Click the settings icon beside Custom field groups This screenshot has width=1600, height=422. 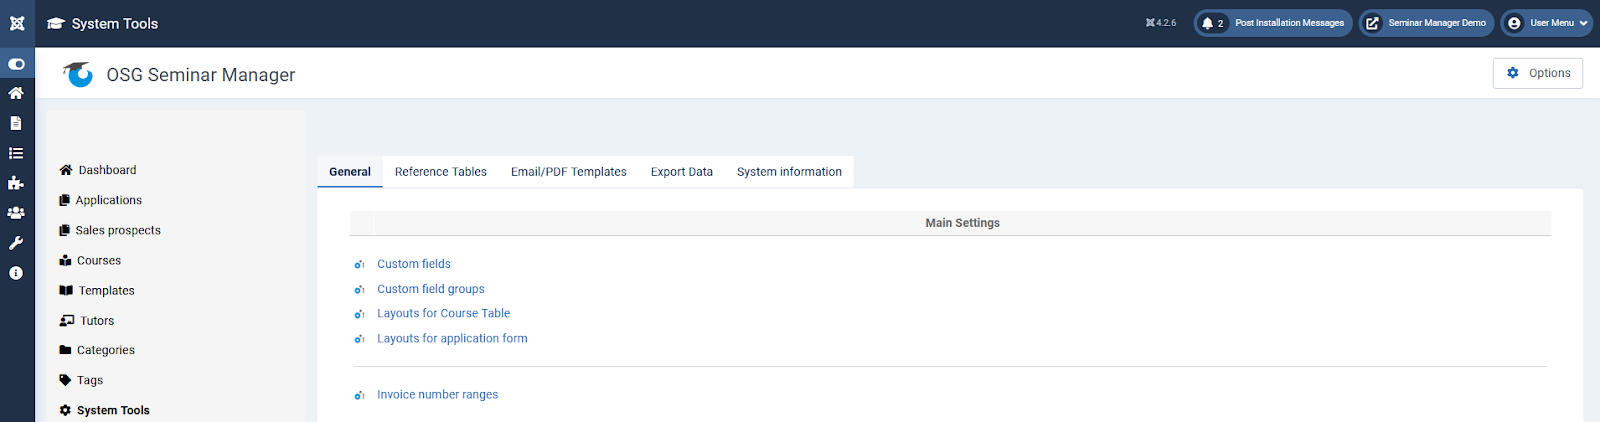[x=359, y=290]
